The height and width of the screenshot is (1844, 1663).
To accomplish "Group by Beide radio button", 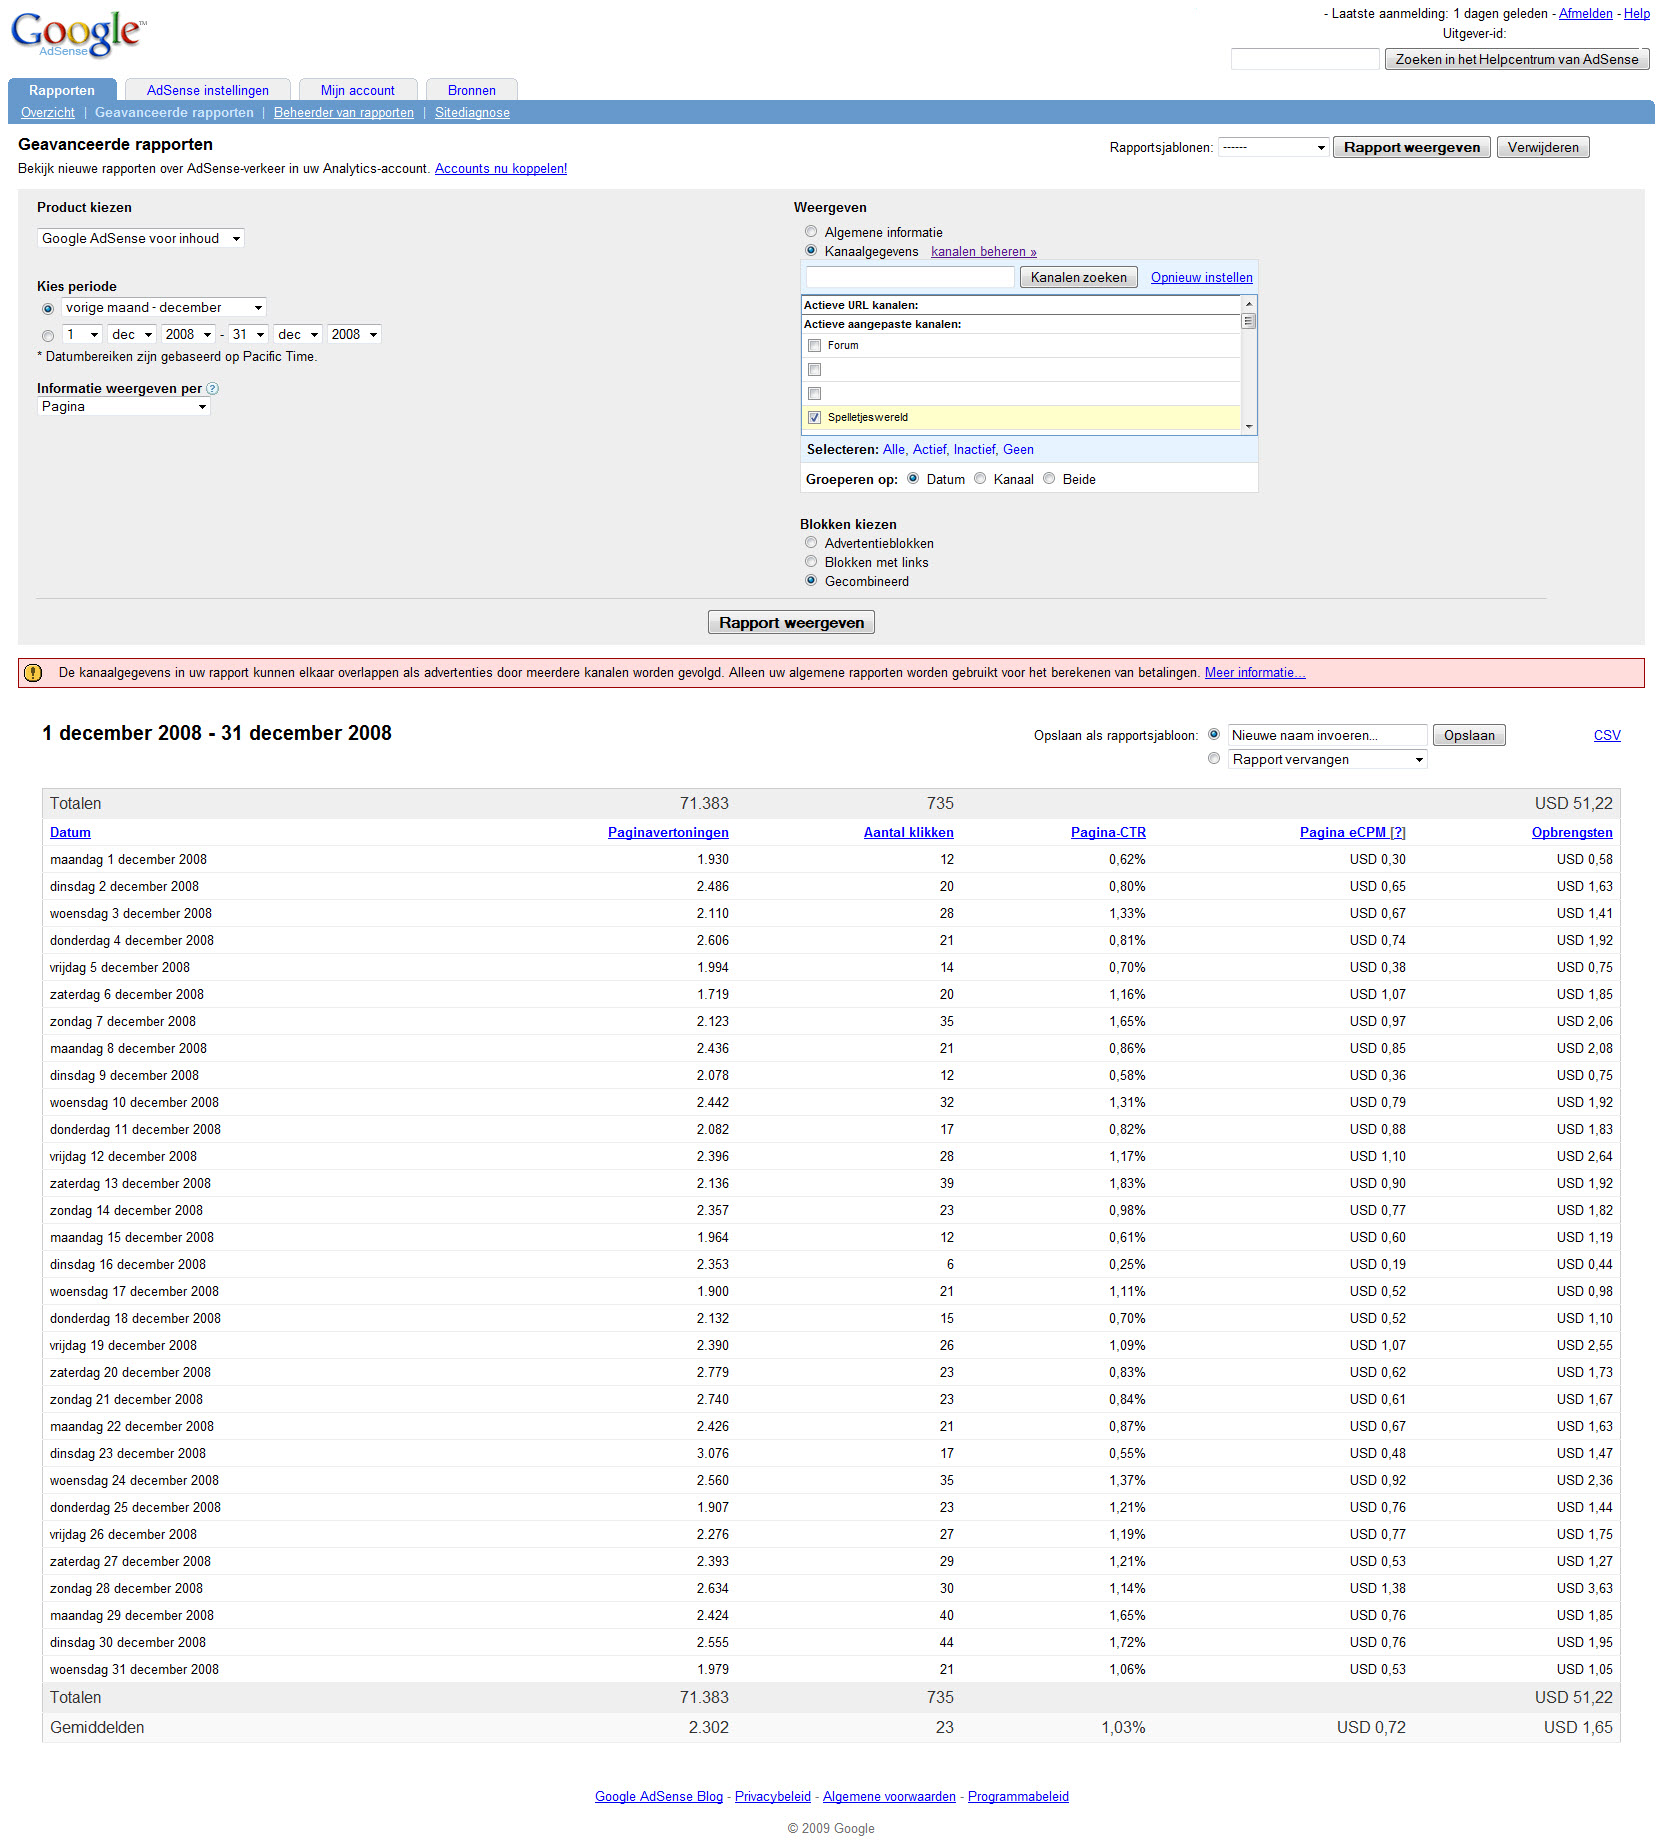I will 1049,479.
